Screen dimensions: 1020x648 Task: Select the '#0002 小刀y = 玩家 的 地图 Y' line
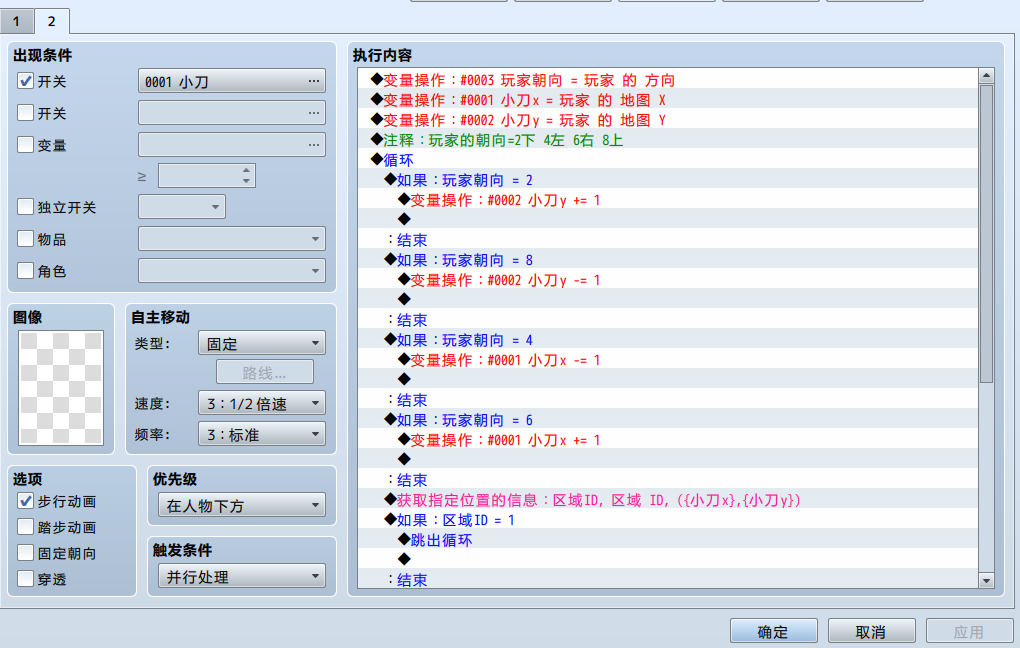667,120
